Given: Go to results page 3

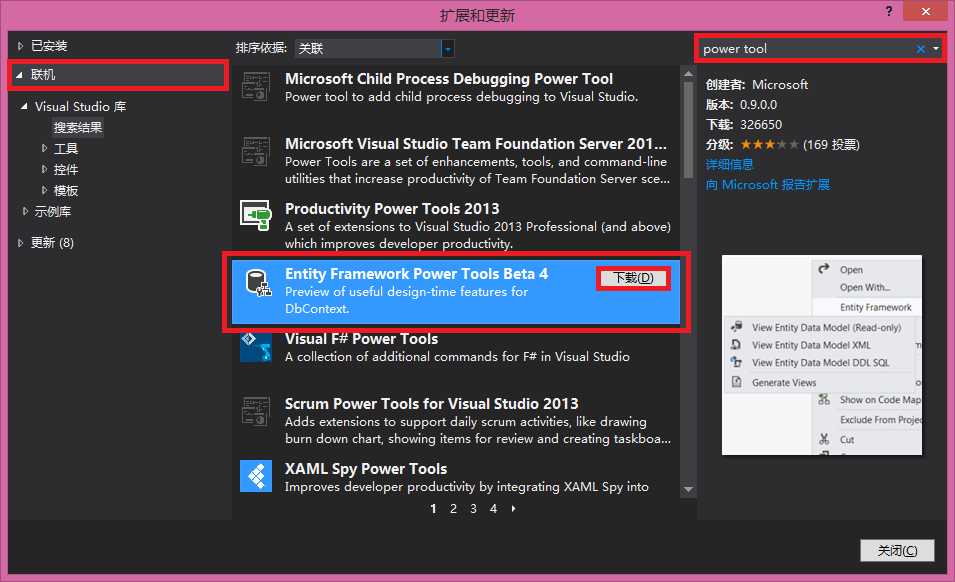Looking at the screenshot, I should 473,508.
